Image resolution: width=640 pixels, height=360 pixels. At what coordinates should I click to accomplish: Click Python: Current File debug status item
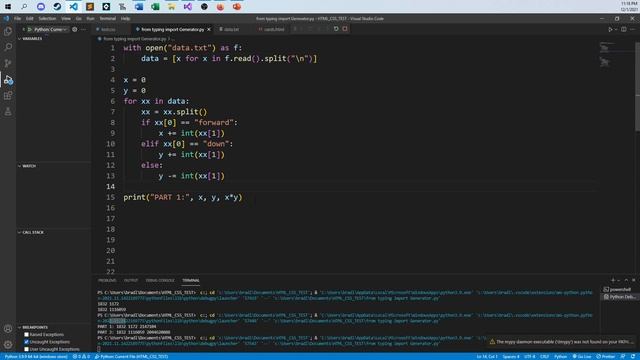pyautogui.click(x=131, y=356)
